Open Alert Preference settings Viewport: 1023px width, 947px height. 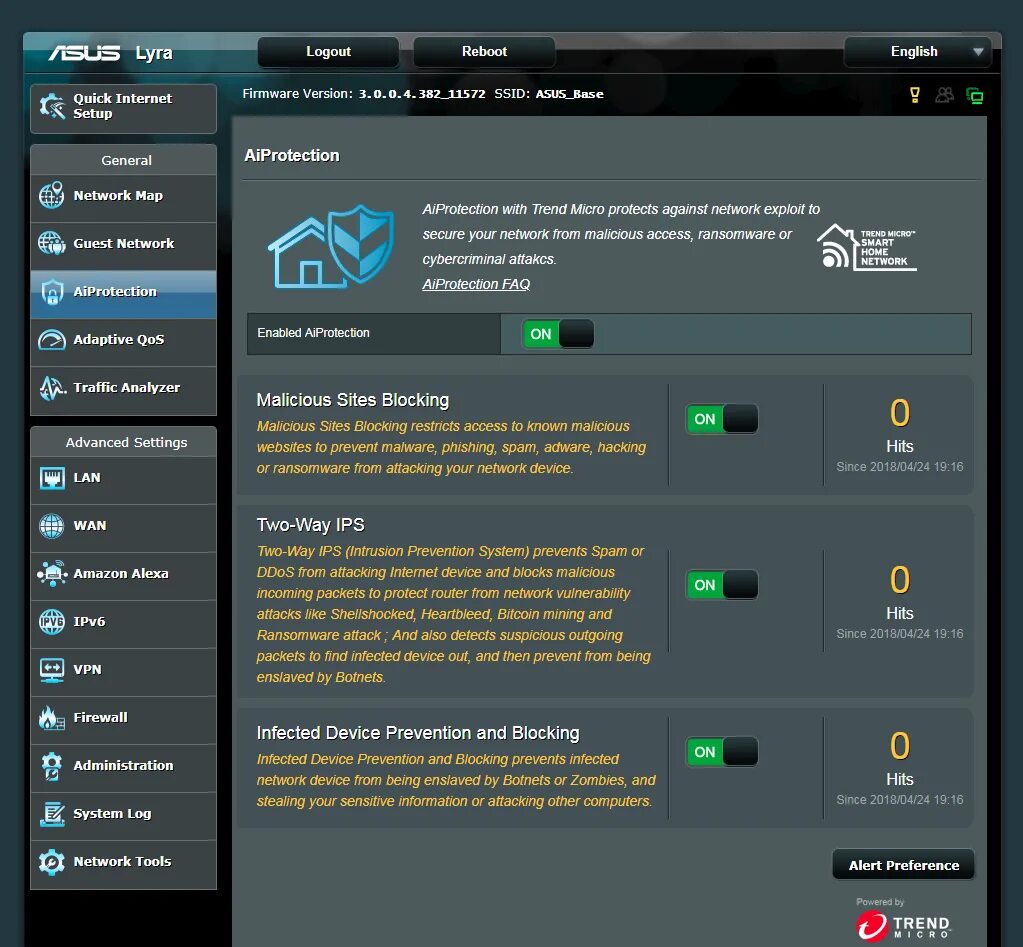(x=904, y=865)
